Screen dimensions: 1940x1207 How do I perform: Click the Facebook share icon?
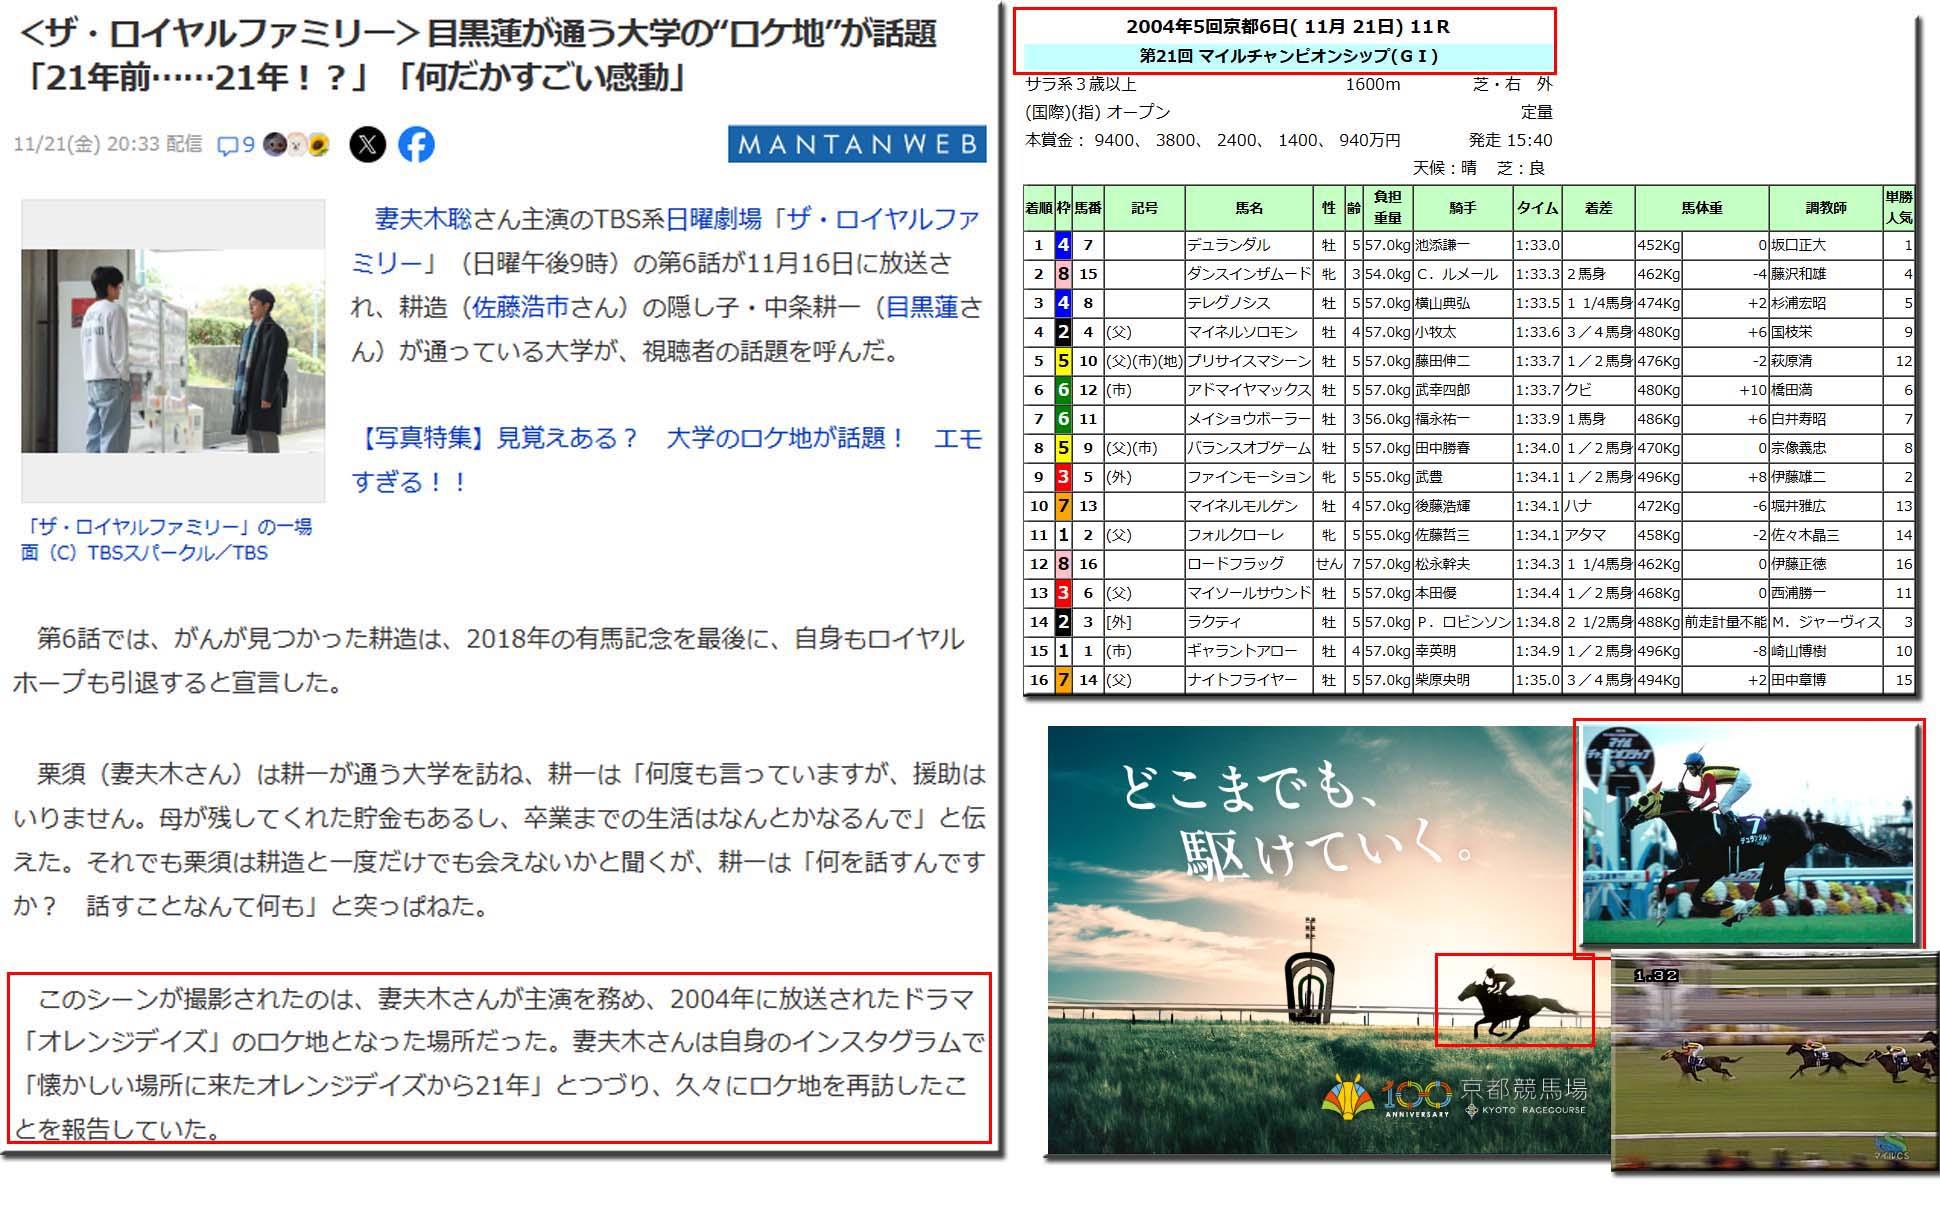(416, 145)
